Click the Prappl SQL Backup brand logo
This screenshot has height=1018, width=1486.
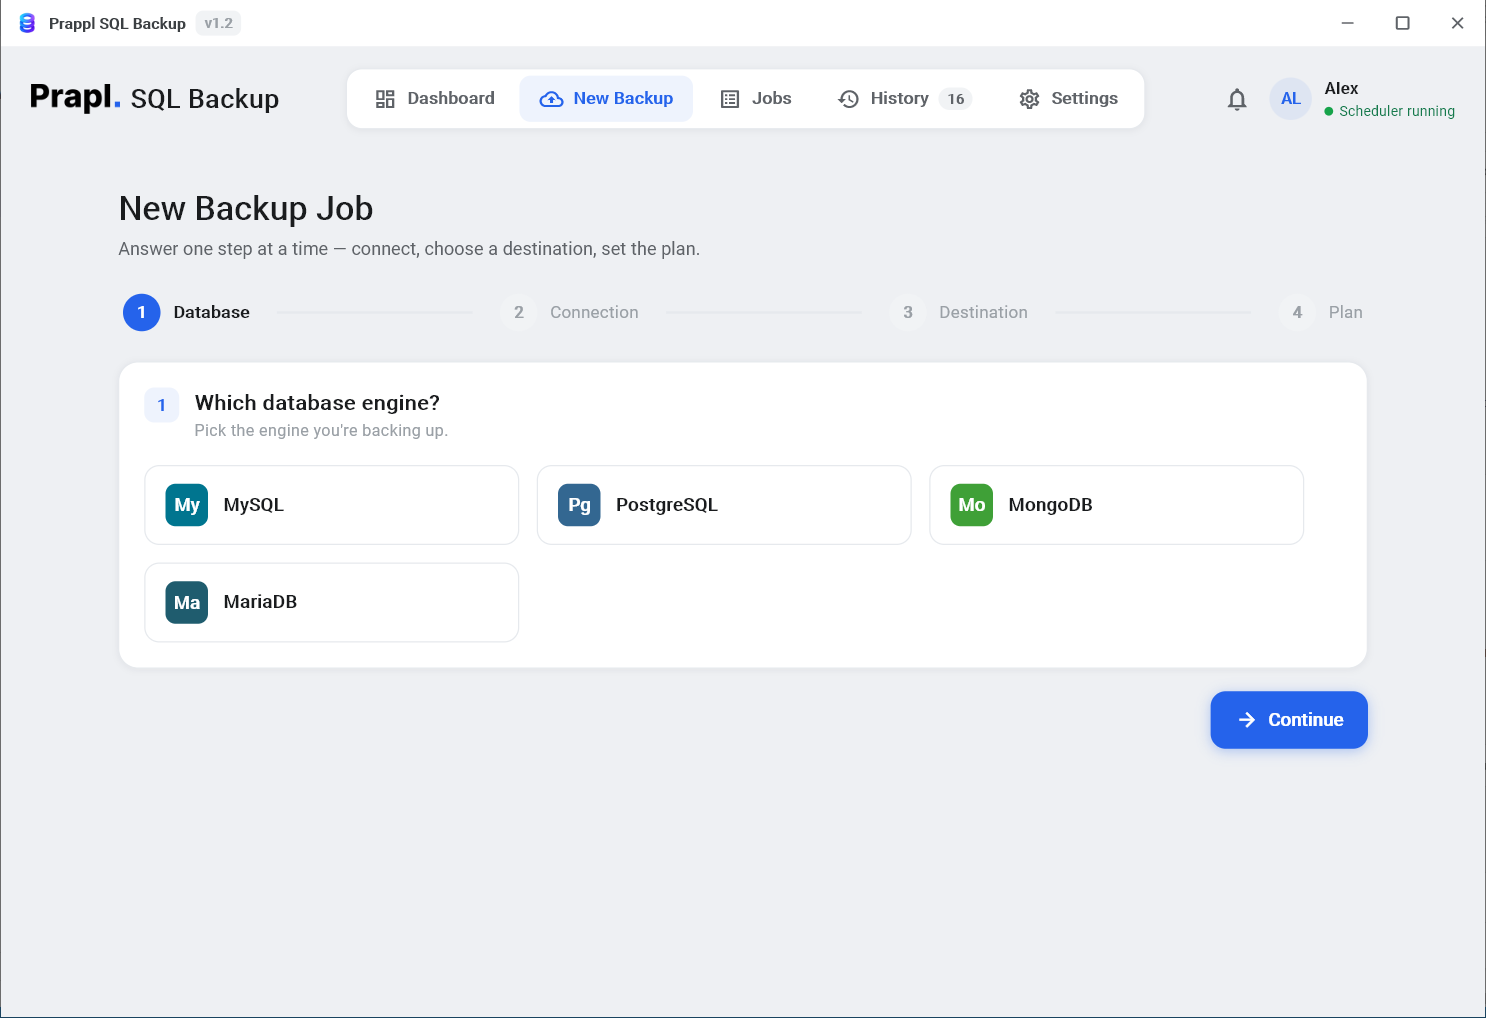pyautogui.click(x=155, y=98)
